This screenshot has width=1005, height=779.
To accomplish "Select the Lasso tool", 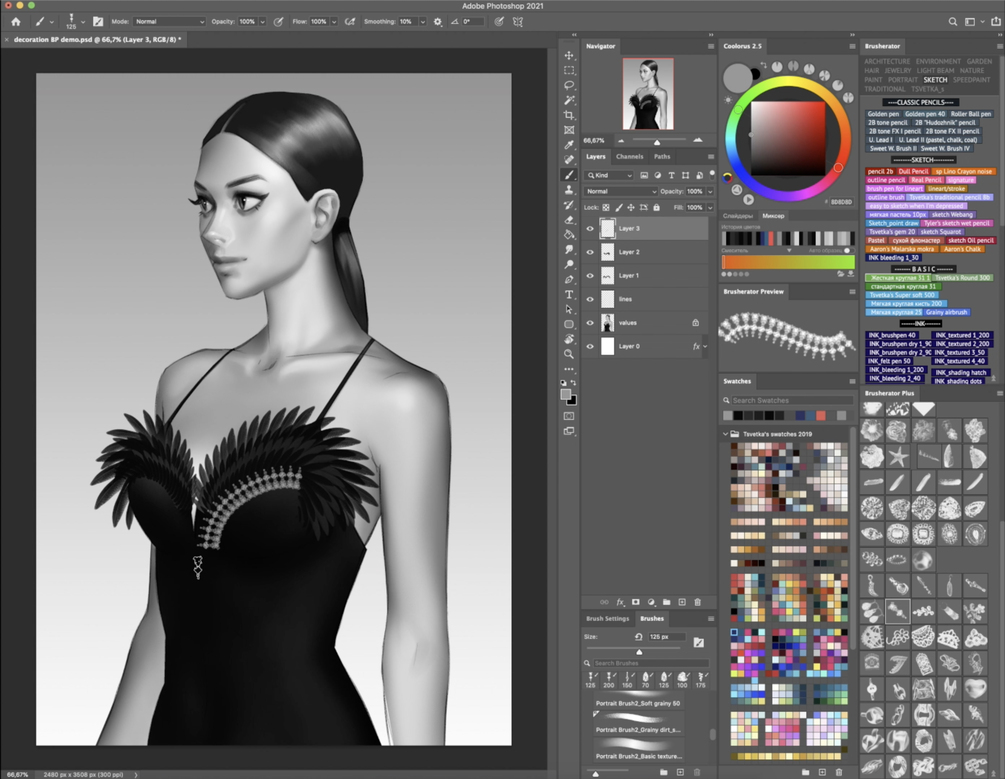I will 569,85.
